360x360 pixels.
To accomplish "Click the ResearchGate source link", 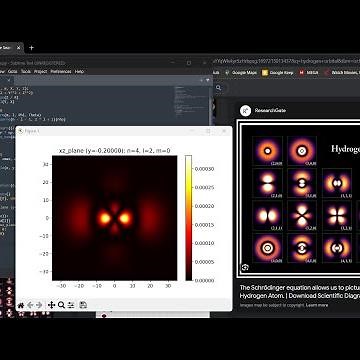I will pyautogui.click(x=270, y=110).
